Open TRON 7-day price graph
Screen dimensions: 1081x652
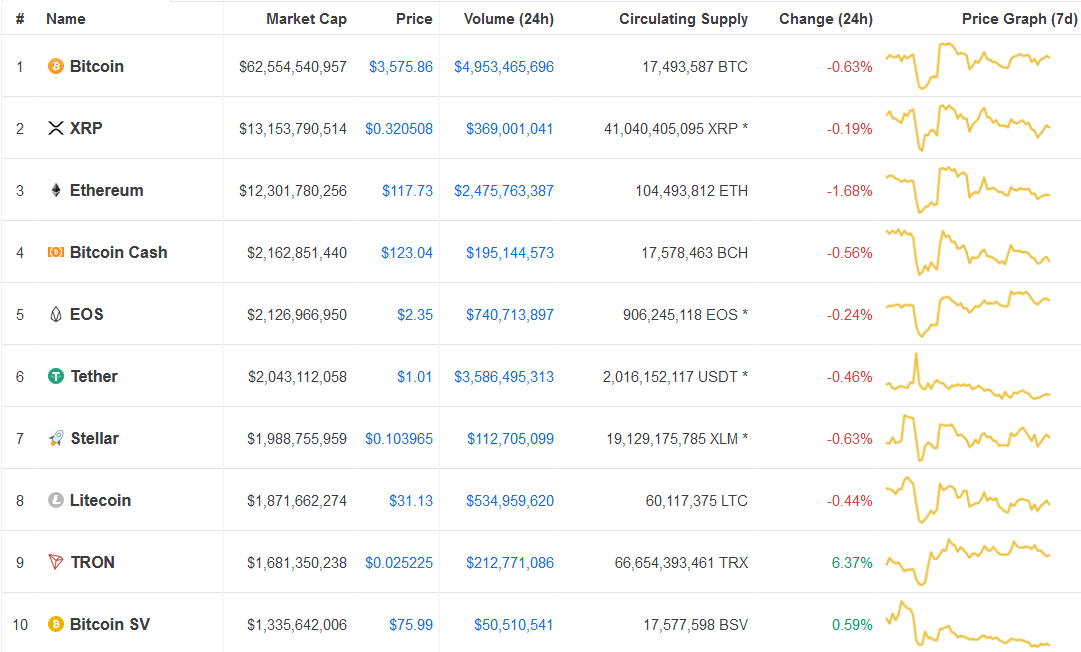[968, 562]
